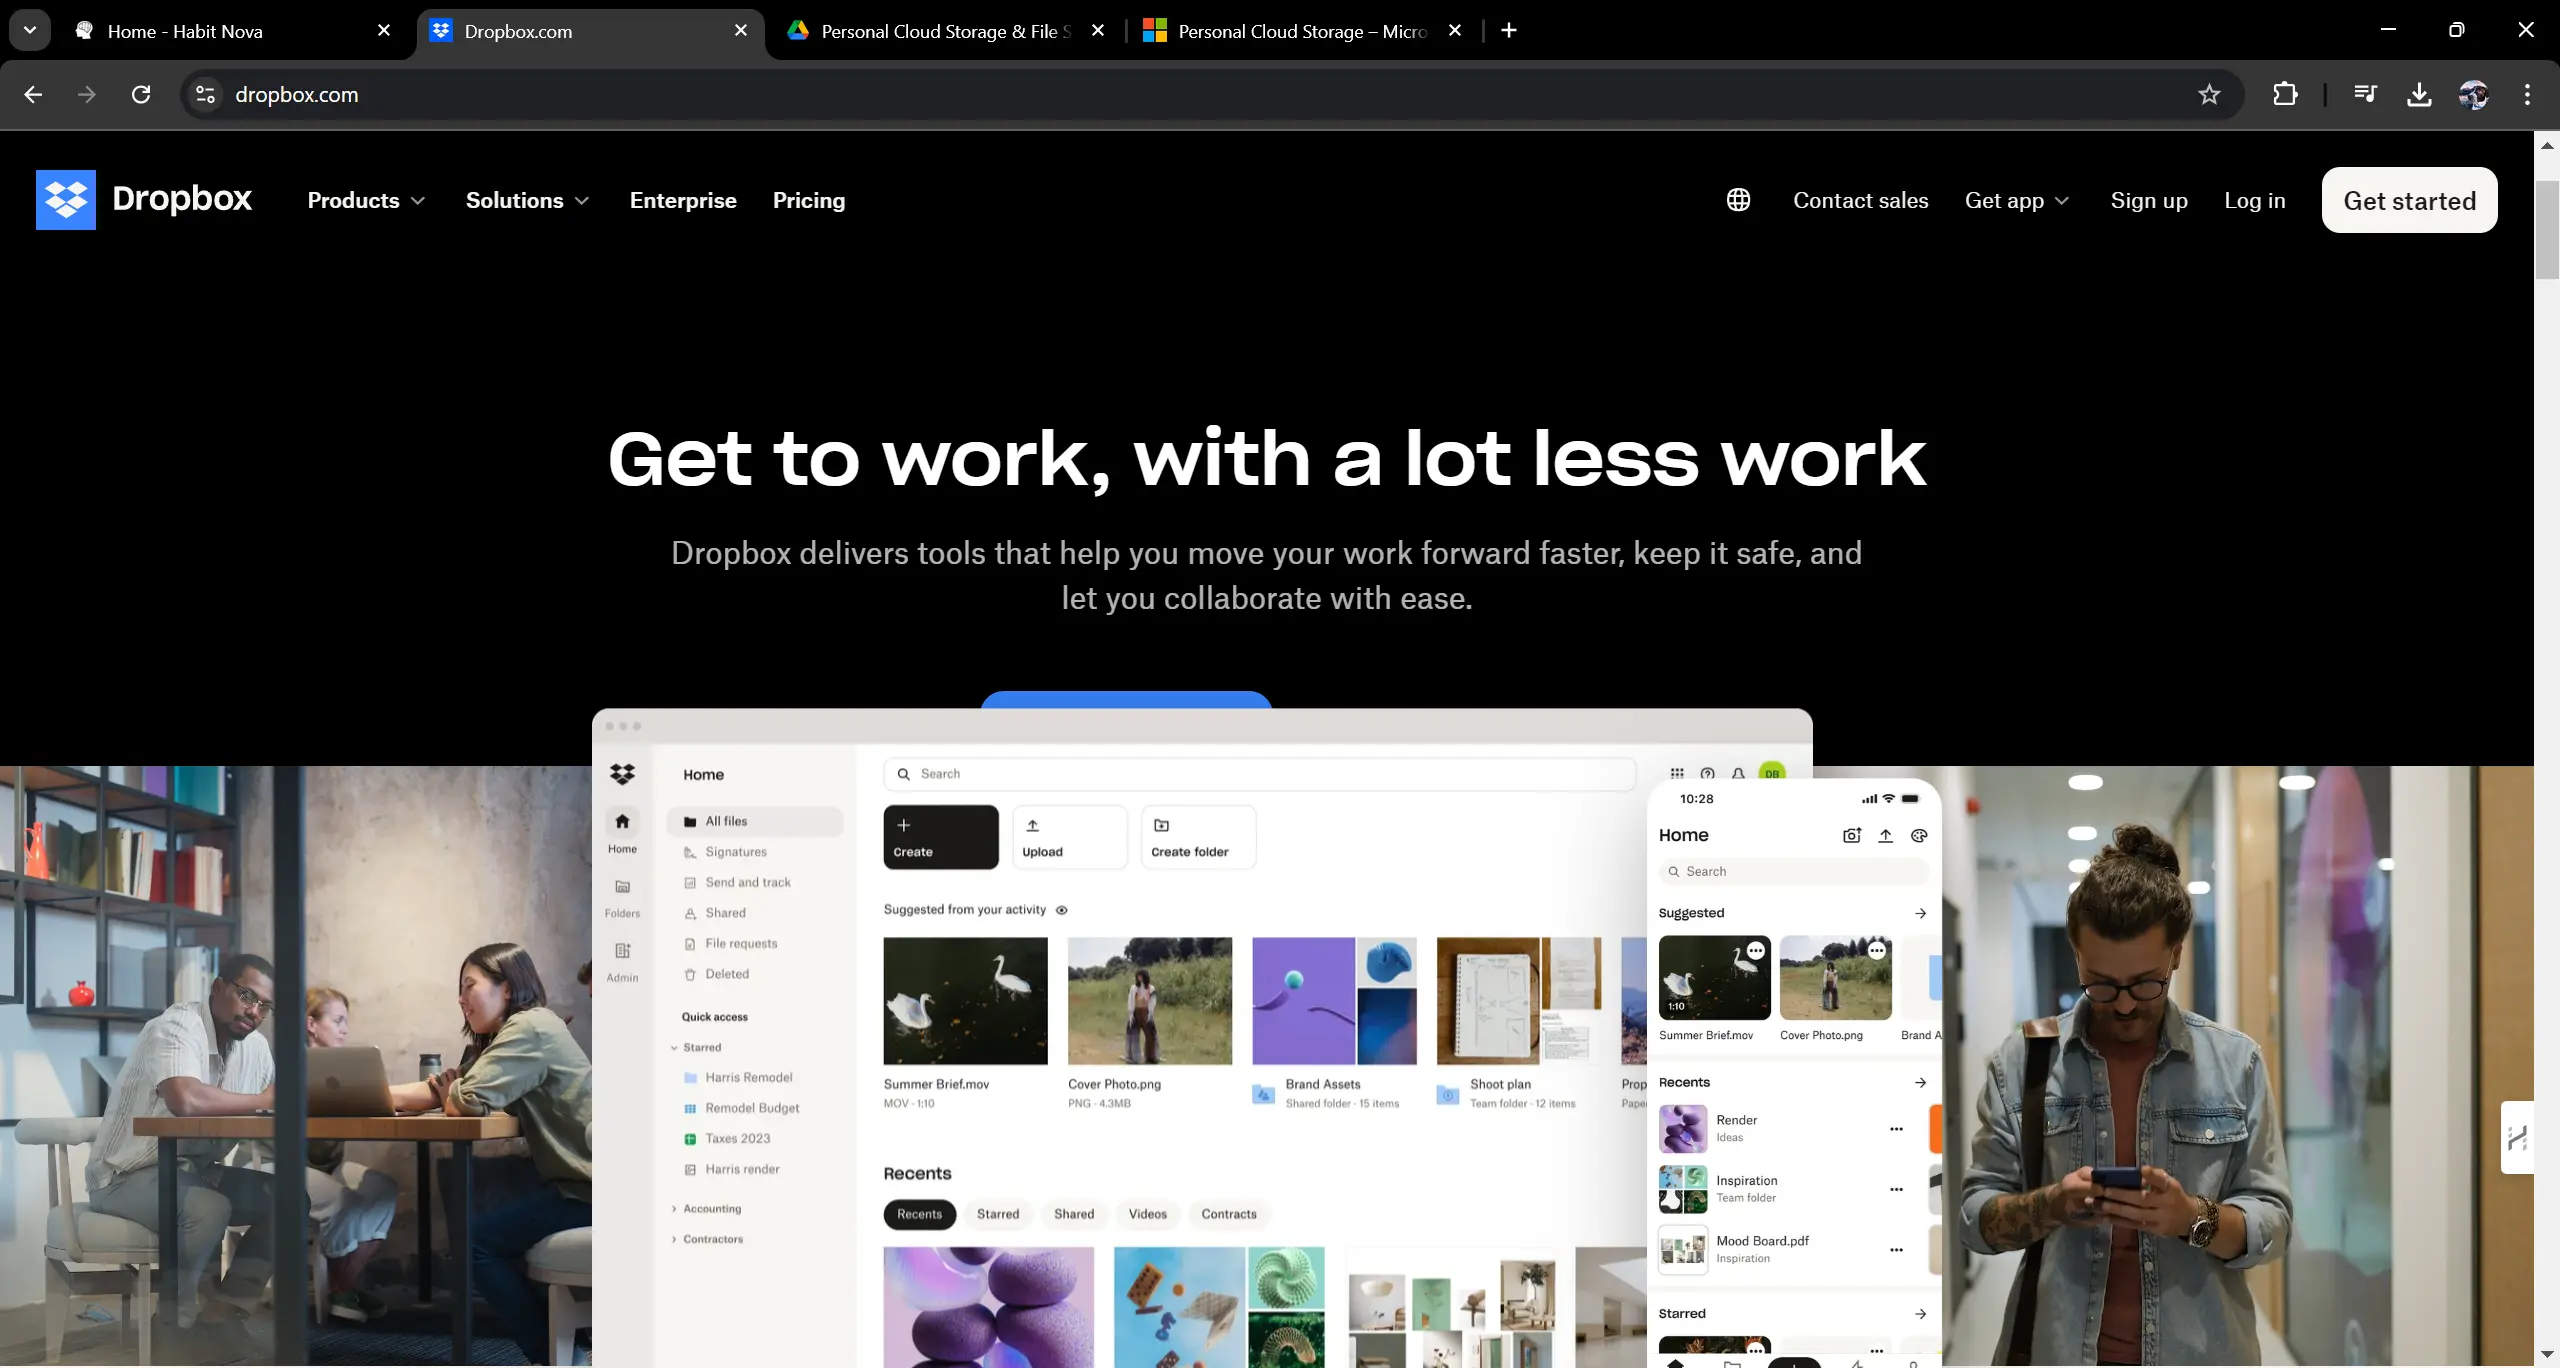The image size is (2560, 1368).
Task: Click the Folders icon in preview sidebar
Action: pyautogui.click(x=622, y=887)
